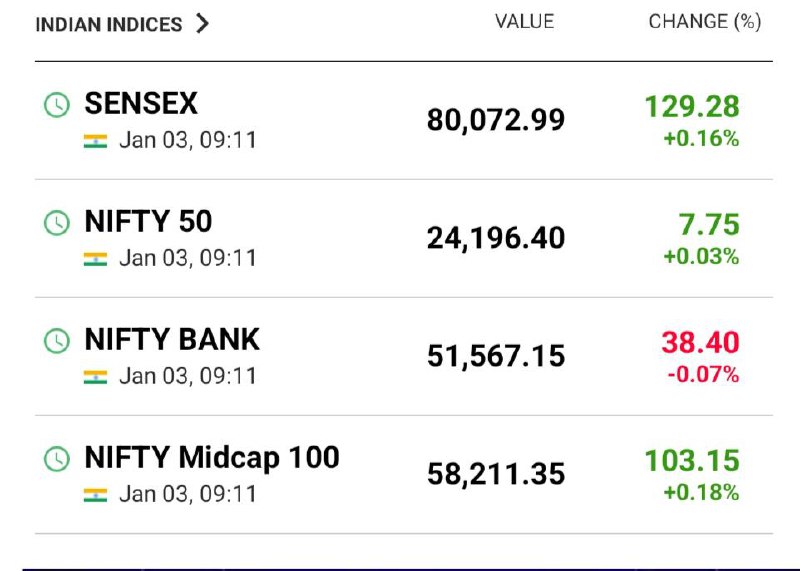Image resolution: width=800 pixels, height=571 pixels.
Task: Tap the India flag under NIFTY BANK
Action: 95,377
